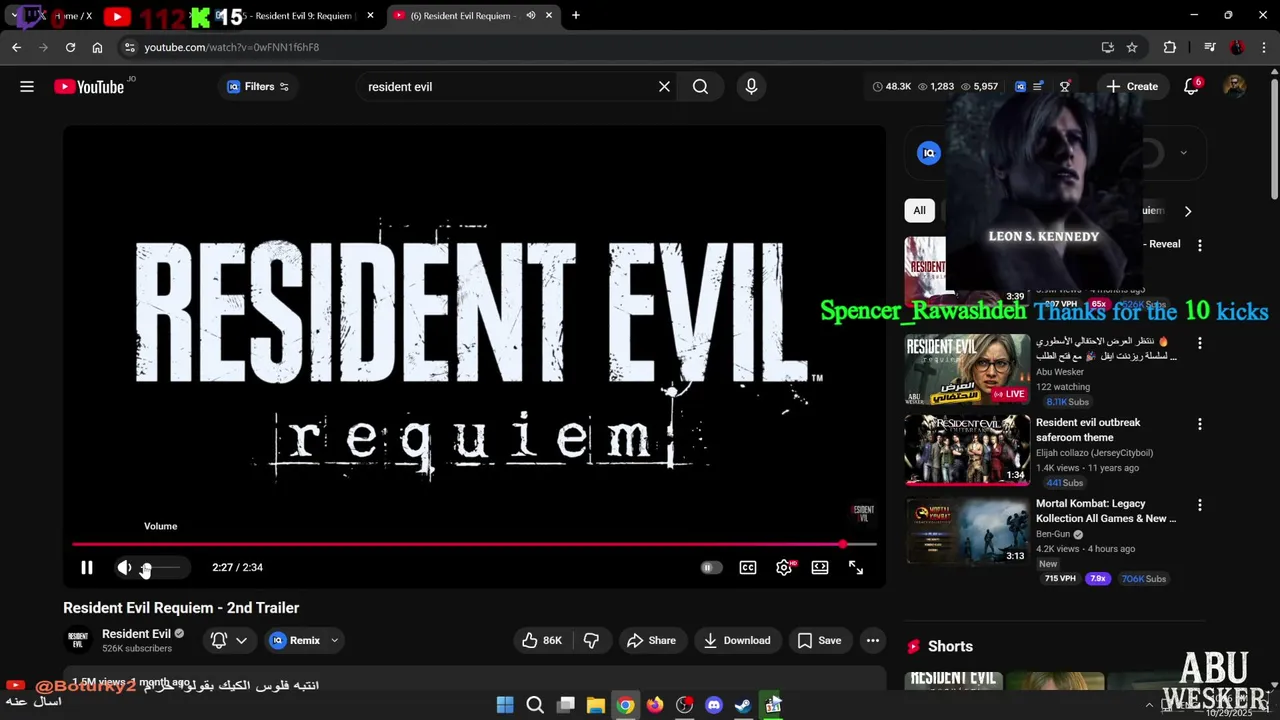Screen dimensions: 1280x720
Task: Go to the browser home page
Action: (97, 47)
